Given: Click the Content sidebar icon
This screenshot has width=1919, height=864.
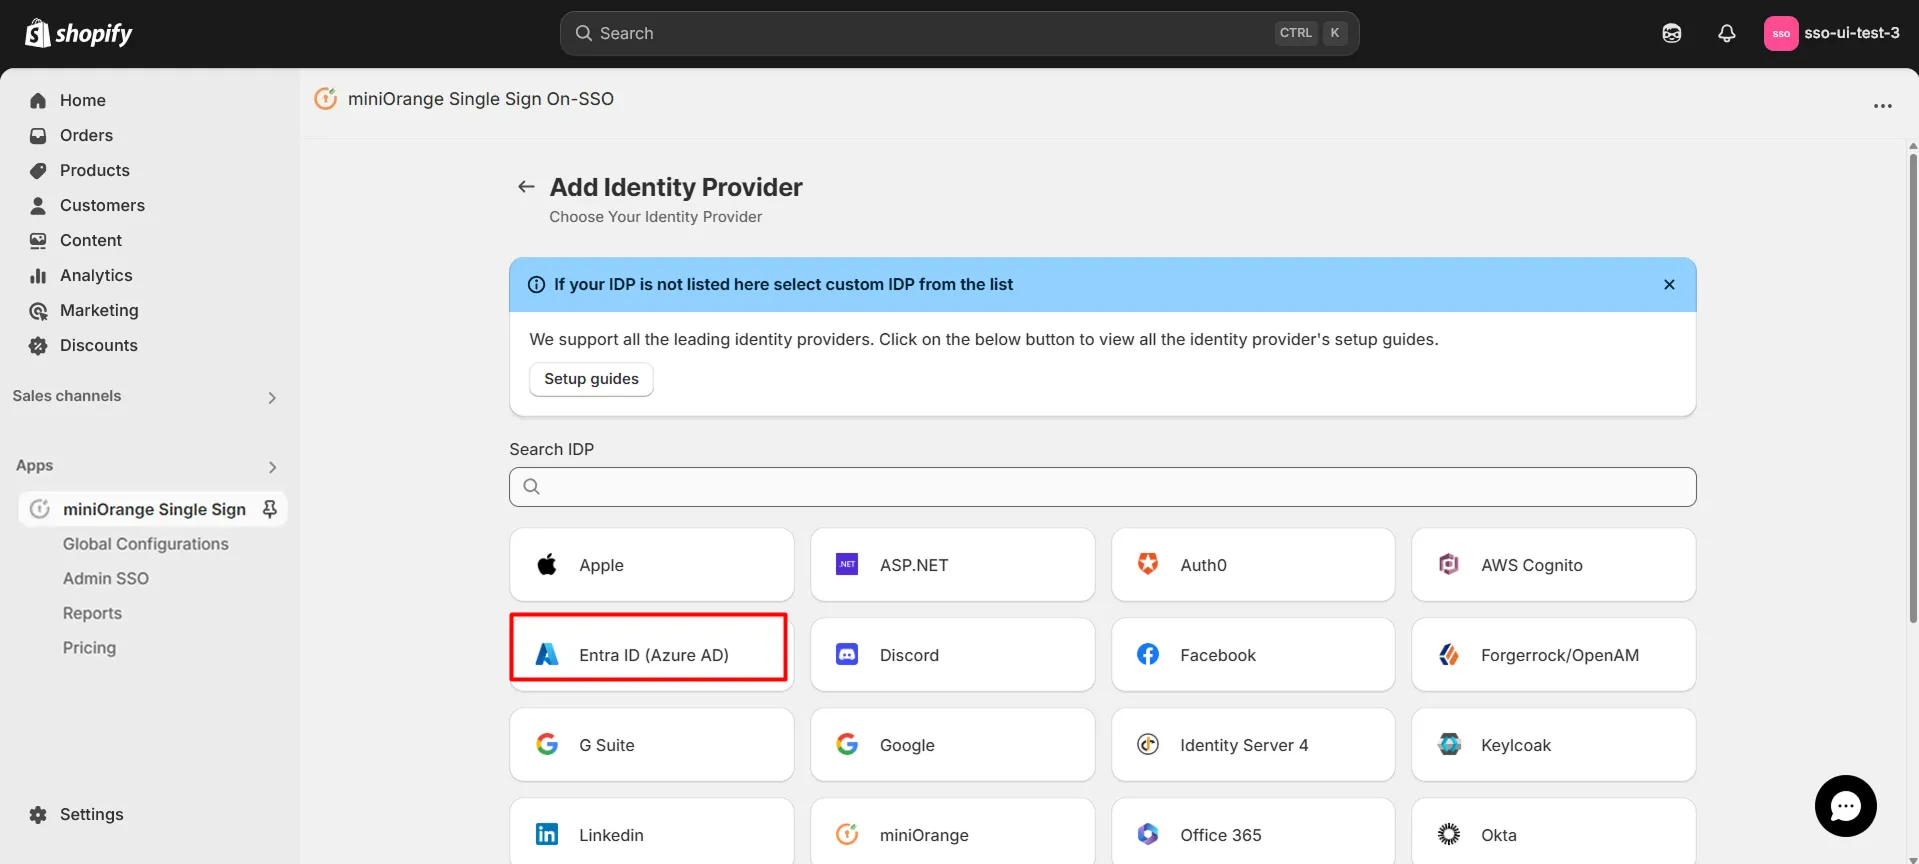Looking at the screenshot, I should (38, 240).
